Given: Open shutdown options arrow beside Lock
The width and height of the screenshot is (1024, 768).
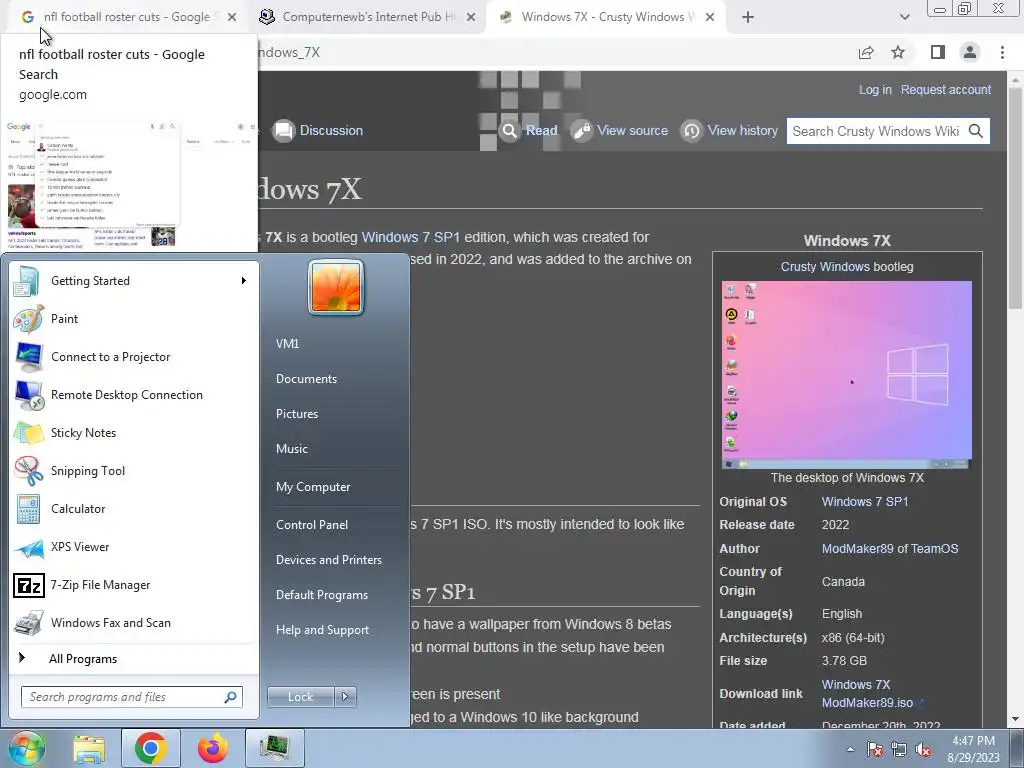Looking at the screenshot, I should point(345,697).
